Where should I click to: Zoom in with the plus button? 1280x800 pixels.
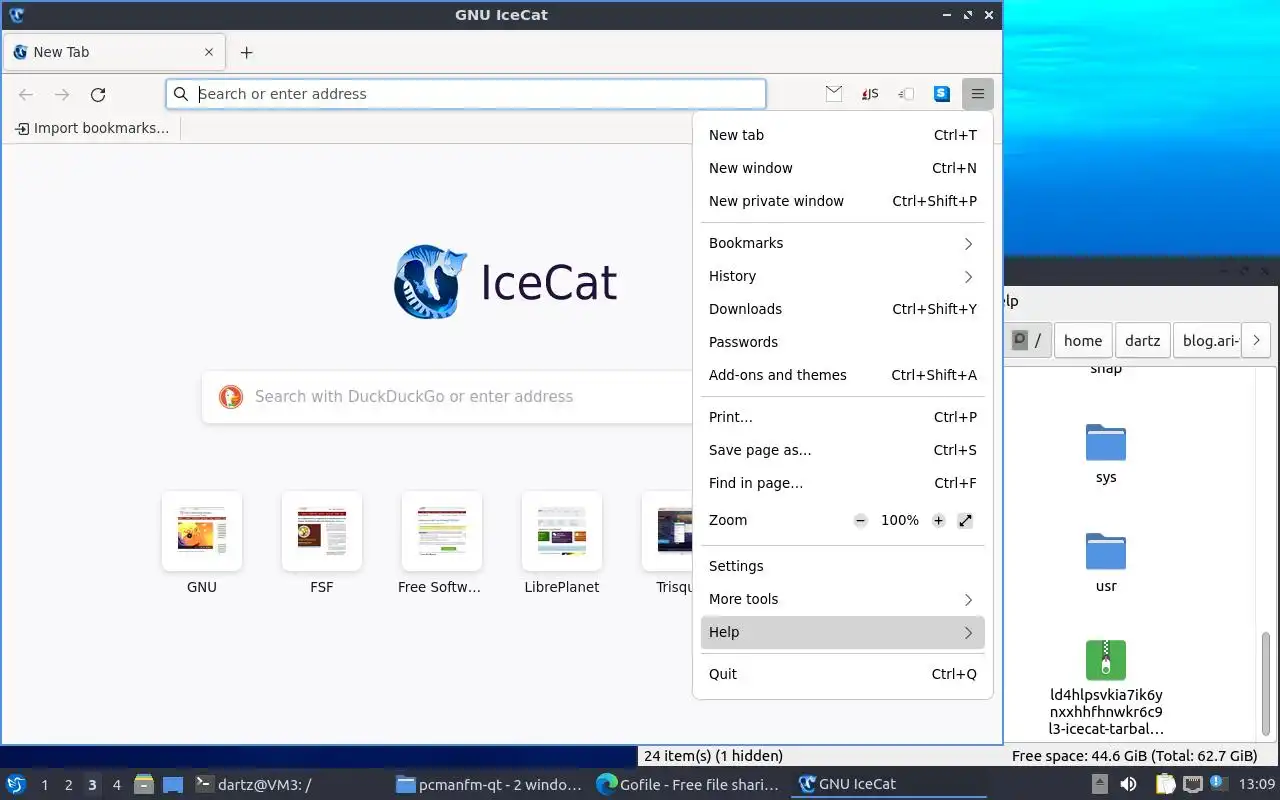pyautogui.click(x=938, y=520)
